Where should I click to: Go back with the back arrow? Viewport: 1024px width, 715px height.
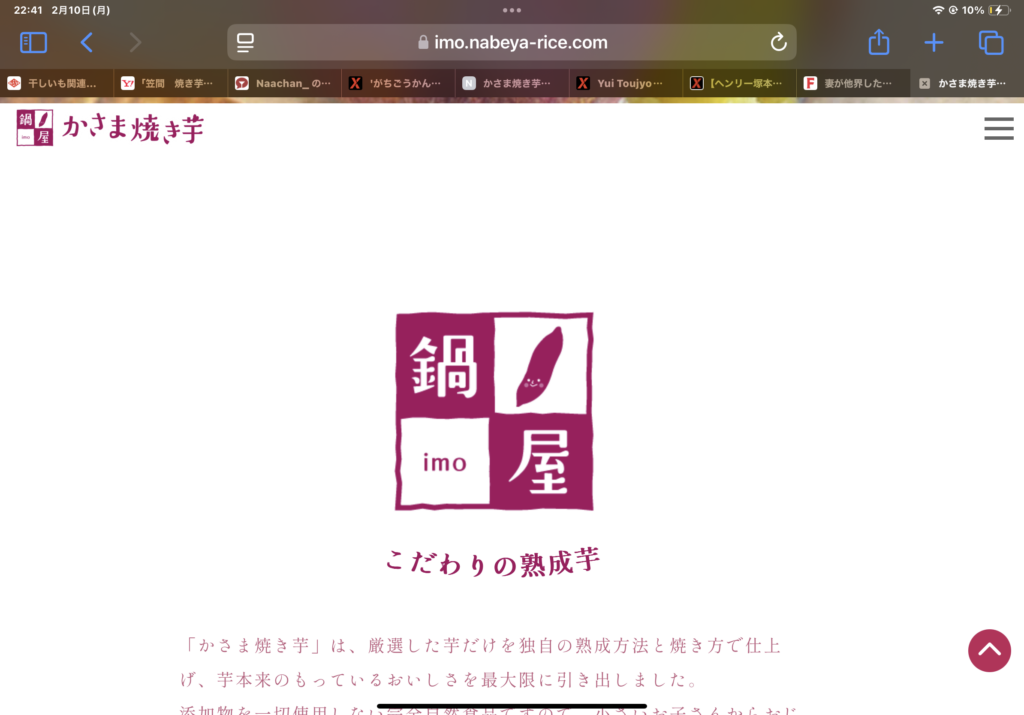(x=87, y=43)
